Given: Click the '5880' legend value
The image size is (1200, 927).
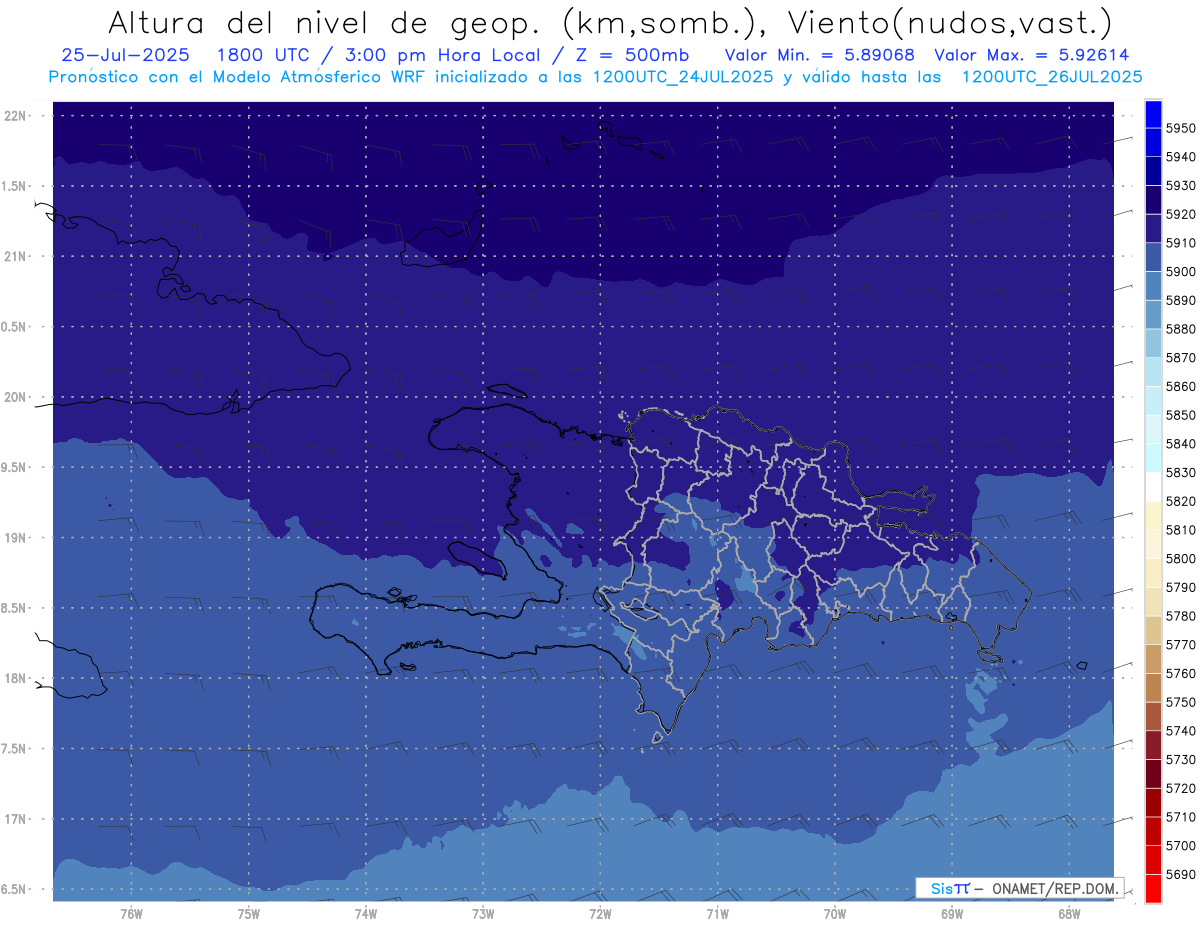Looking at the screenshot, I should tap(1181, 329).
